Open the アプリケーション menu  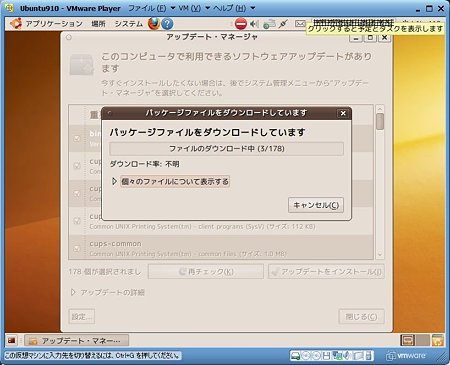coord(54,24)
